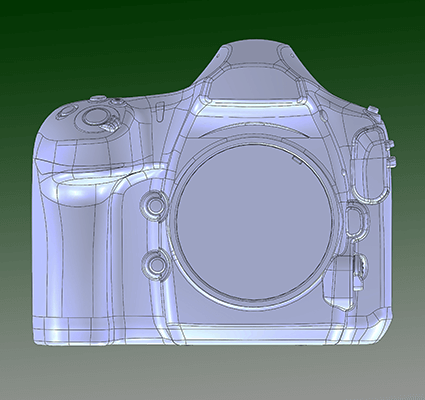Pick the ribbed focus mode switch lever
The width and height of the screenshot is (425, 400).
pyautogui.click(x=360, y=272)
